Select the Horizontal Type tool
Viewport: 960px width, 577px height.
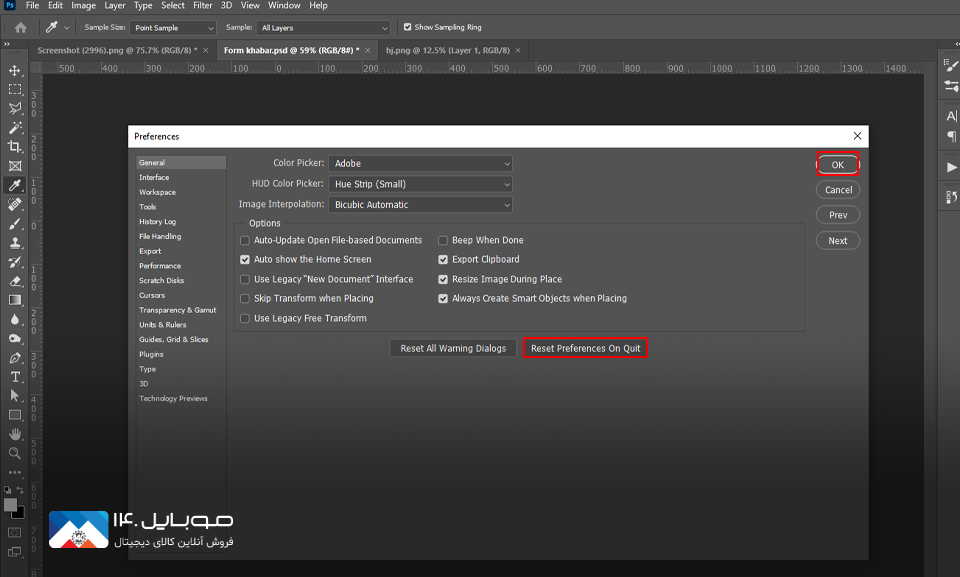tap(15, 377)
